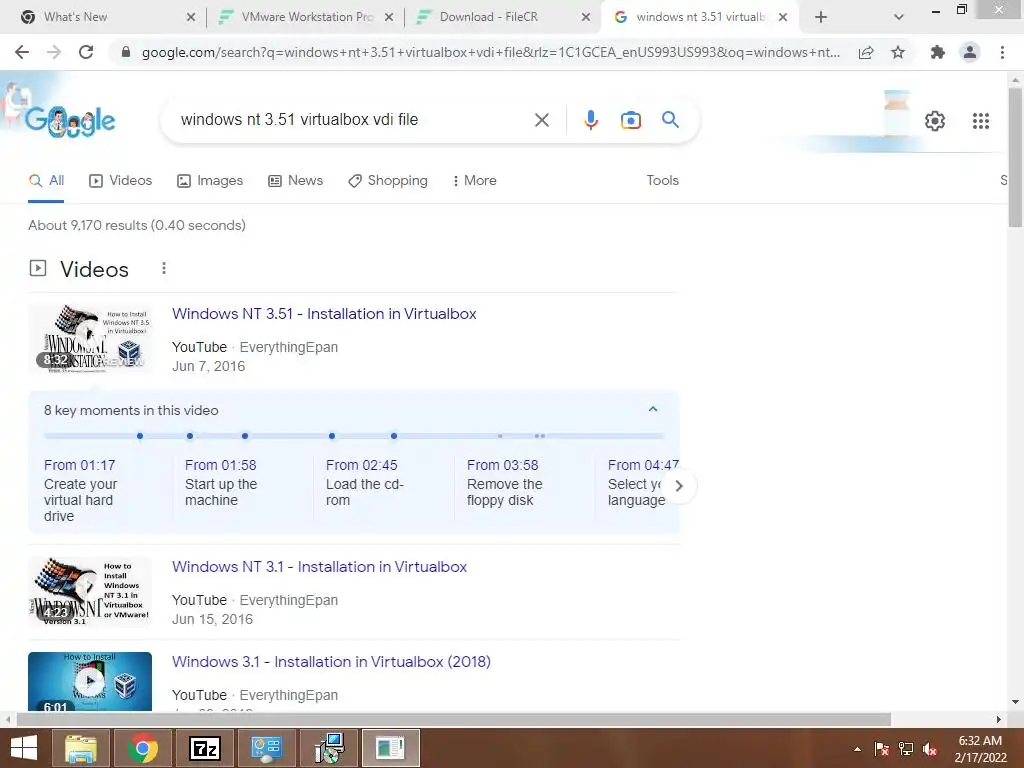Open Control Panel taskbar icon
This screenshot has width=1024, height=768.
266,748
